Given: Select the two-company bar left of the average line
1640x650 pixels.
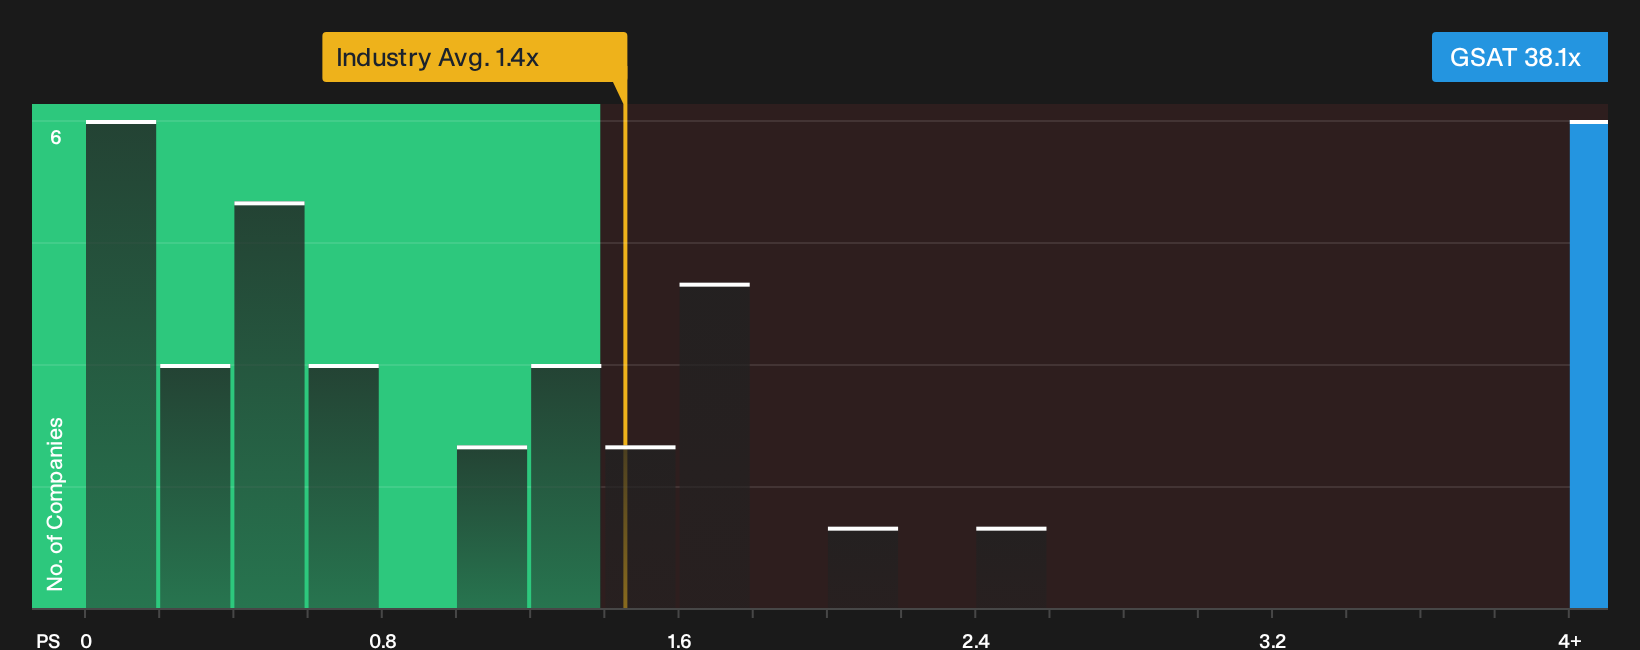Looking at the screenshot, I should pos(492,527).
